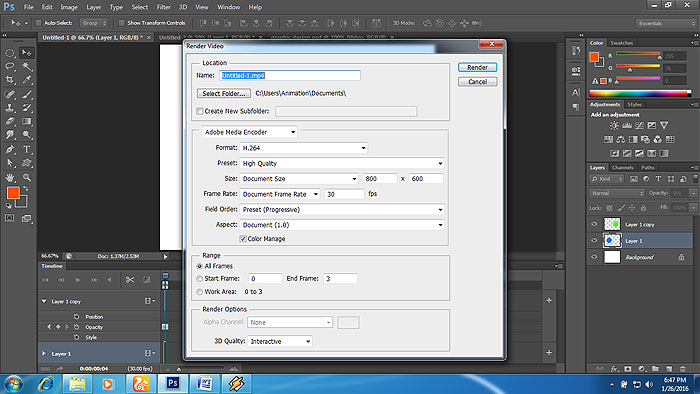The width and height of the screenshot is (700, 394).
Task: Toggle the Color Manage checkbox
Action: 243,239
